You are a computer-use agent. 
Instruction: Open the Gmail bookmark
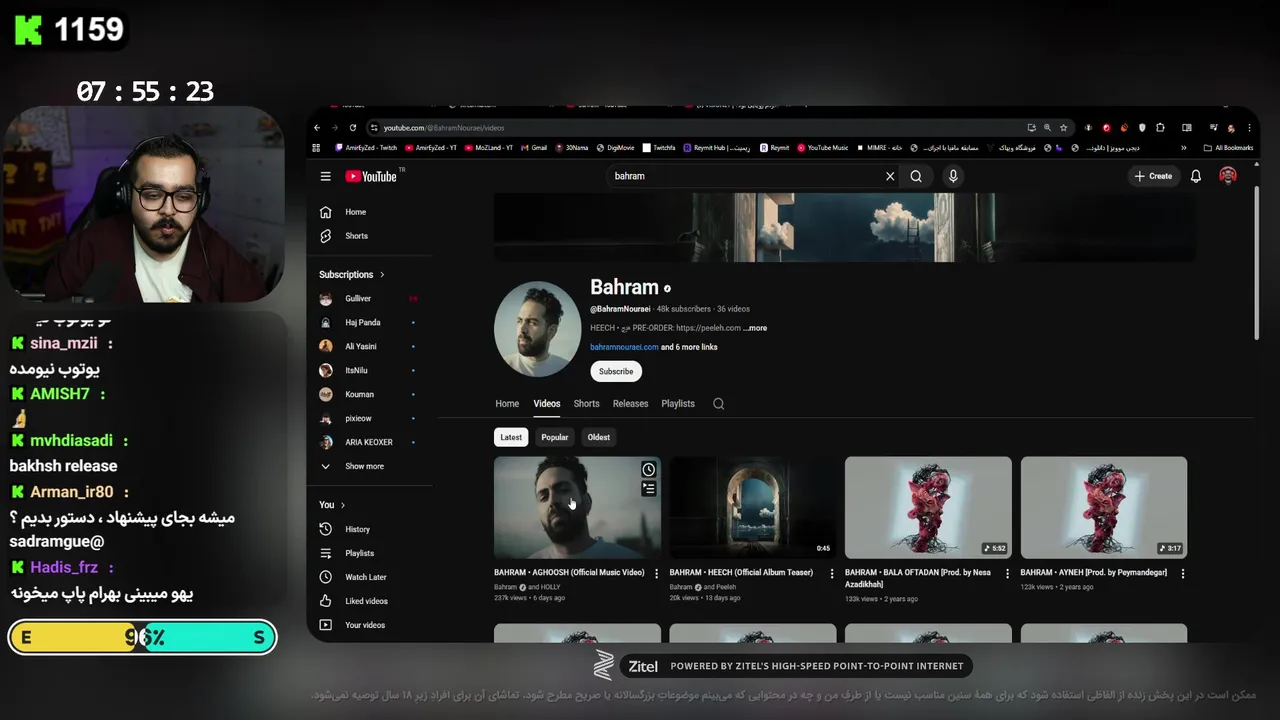click(533, 148)
